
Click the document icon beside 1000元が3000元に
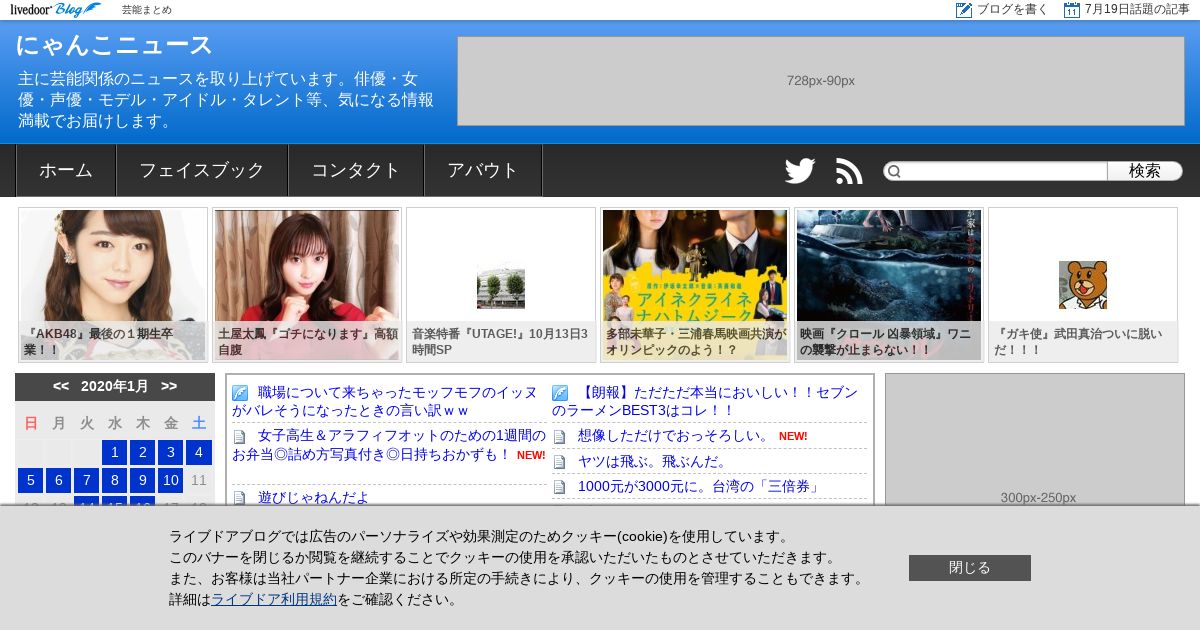pyautogui.click(x=560, y=488)
